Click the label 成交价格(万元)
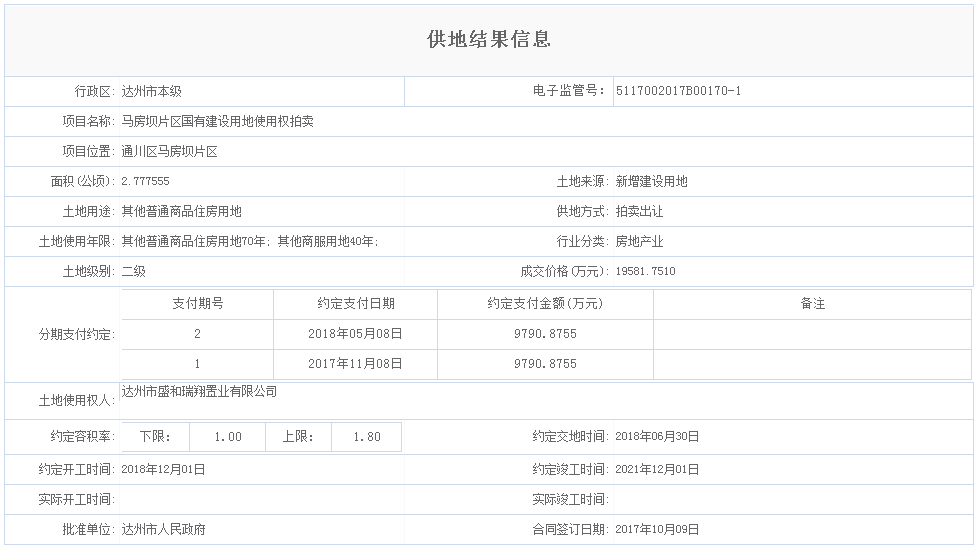976x547 pixels. [565, 271]
